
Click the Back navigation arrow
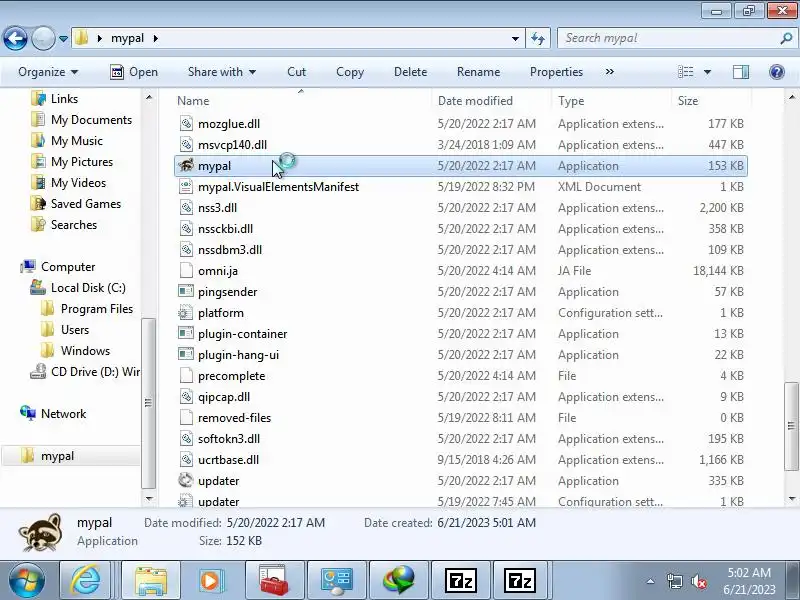coord(15,38)
